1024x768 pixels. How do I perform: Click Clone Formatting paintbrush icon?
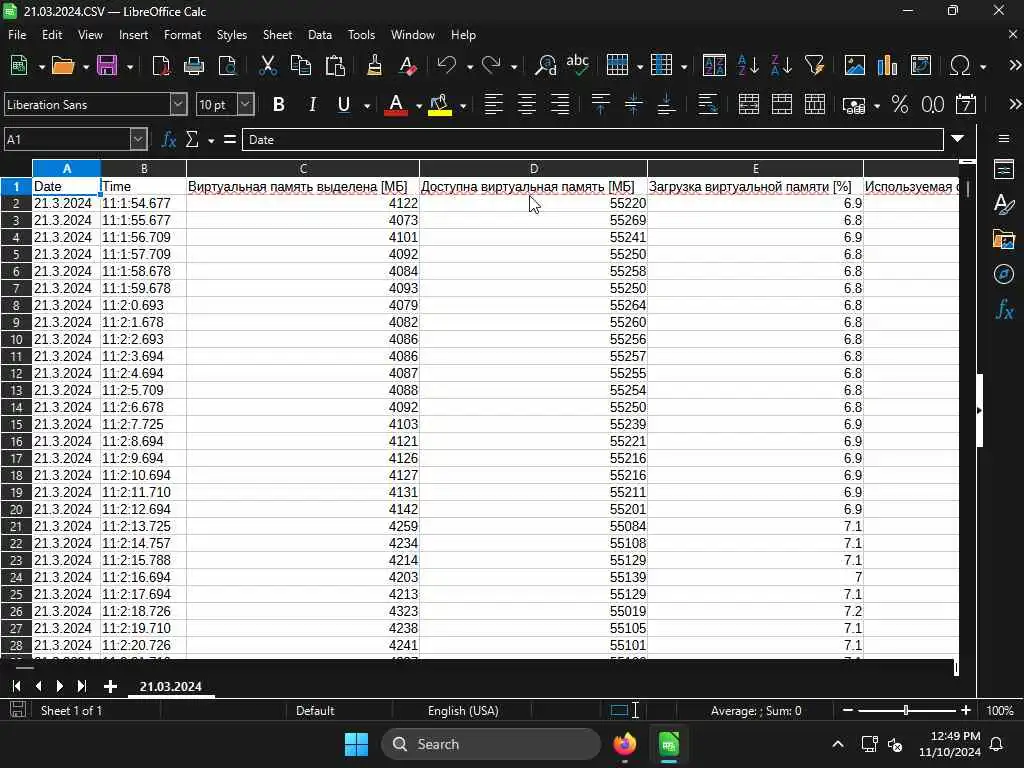[374, 65]
